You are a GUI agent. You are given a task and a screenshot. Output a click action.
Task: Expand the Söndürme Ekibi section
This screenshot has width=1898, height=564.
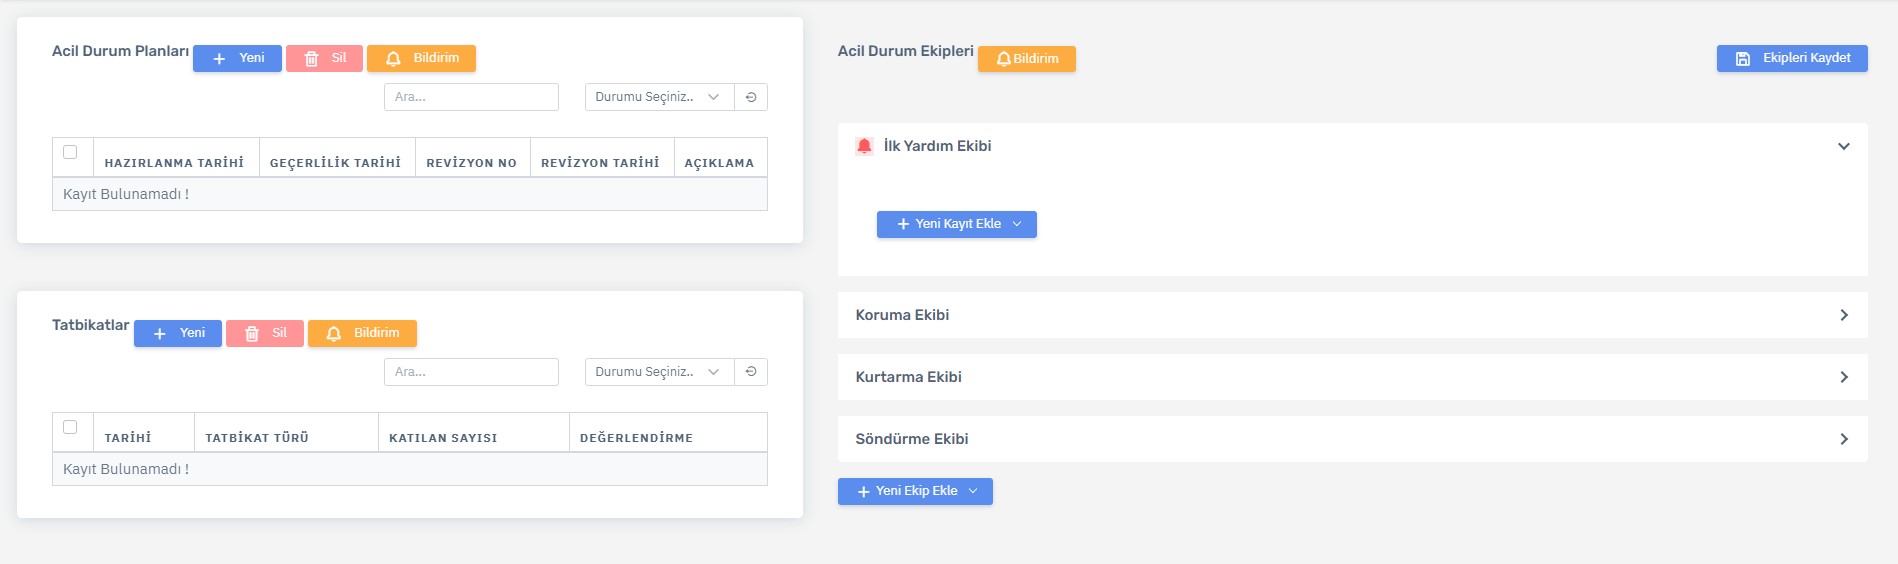[1843, 439]
